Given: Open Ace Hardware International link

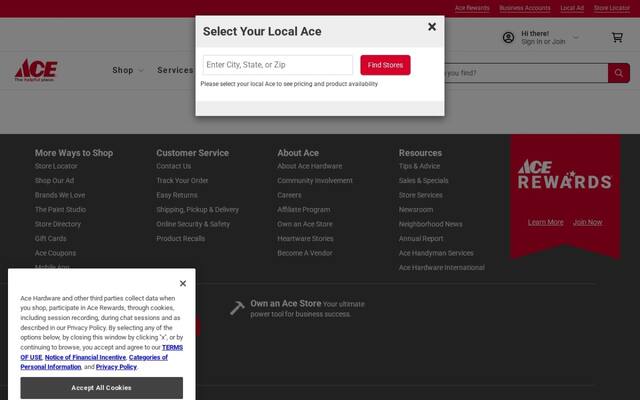Looking at the screenshot, I should click(x=442, y=268).
